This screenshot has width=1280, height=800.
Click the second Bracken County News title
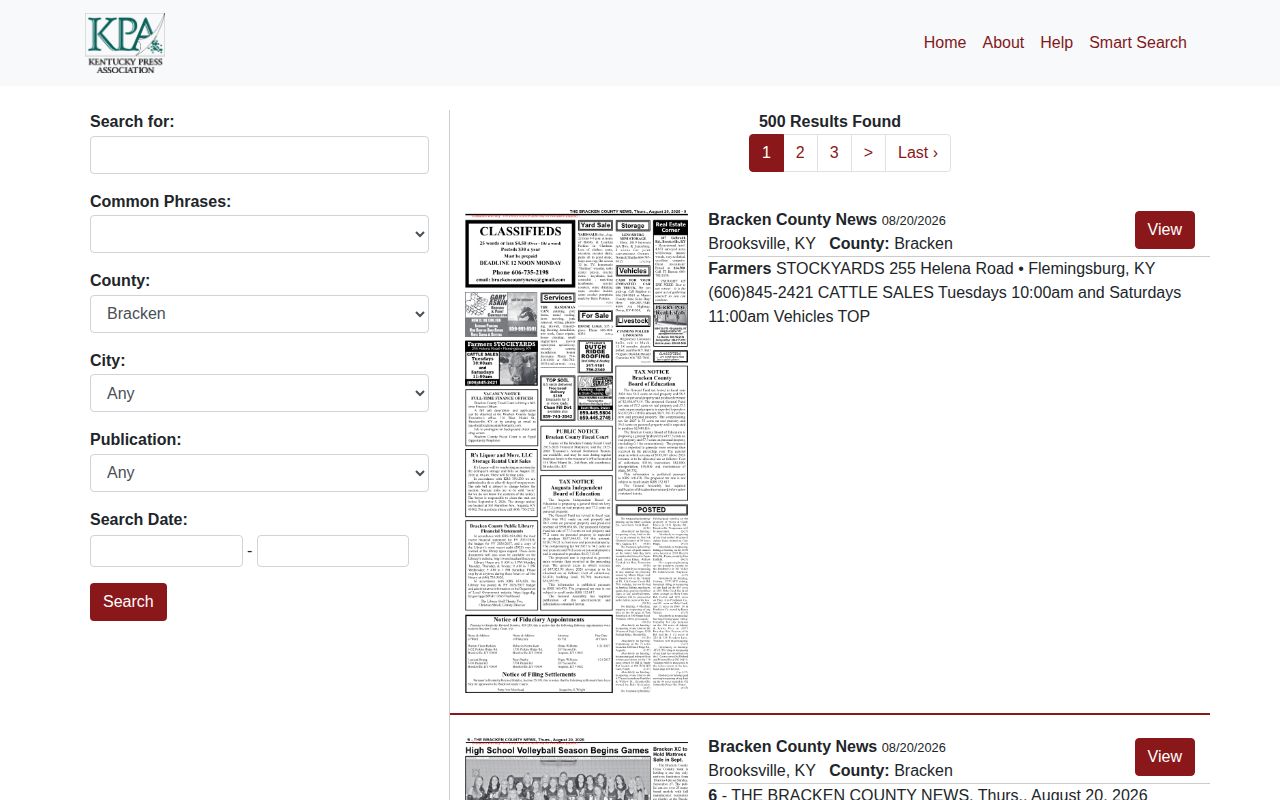click(792, 747)
